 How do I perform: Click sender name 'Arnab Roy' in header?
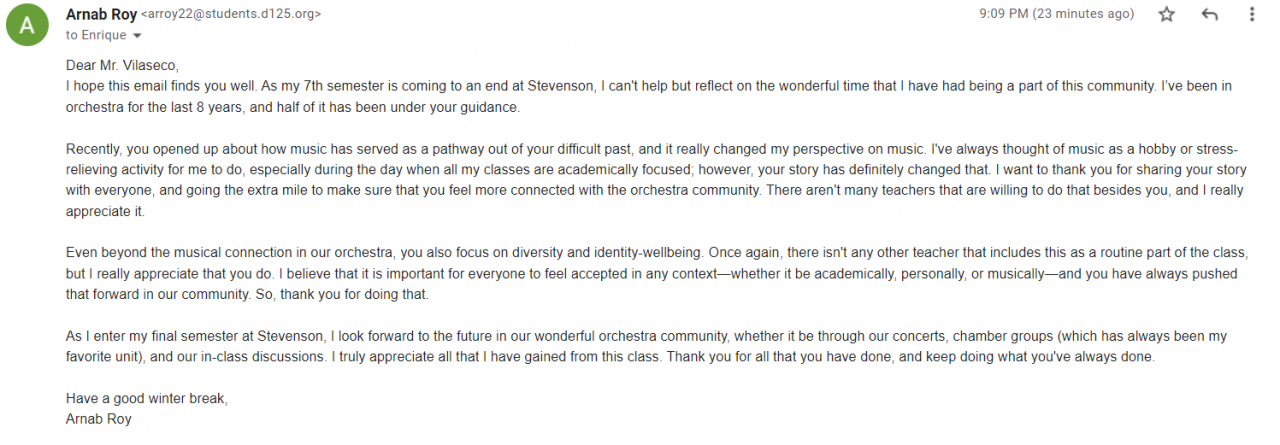click(x=101, y=14)
